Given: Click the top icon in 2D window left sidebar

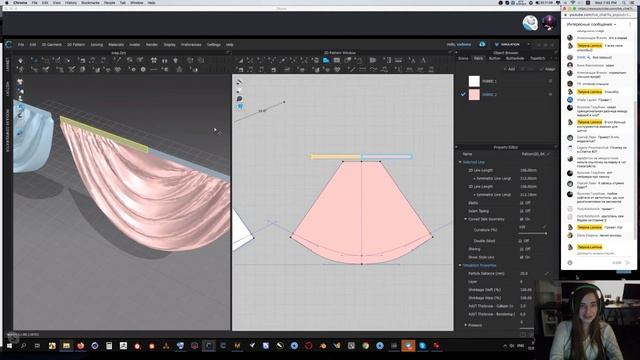Looking at the screenshot, I should point(240,82).
